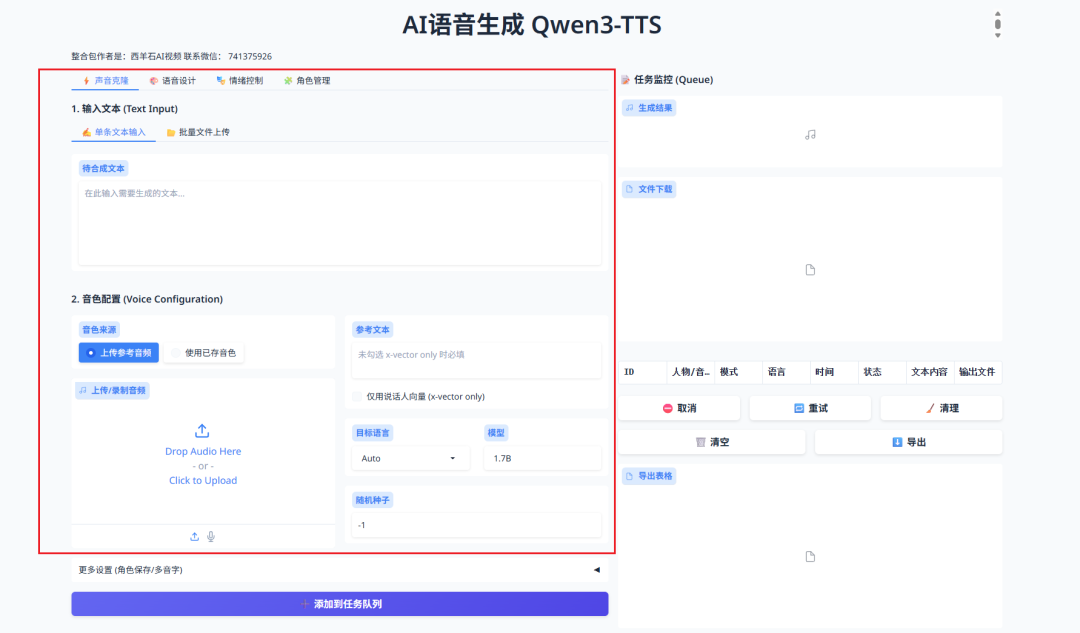Click the small upload arrow icon beside the microphone
The image size is (1080, 633).
coord(194,536)
